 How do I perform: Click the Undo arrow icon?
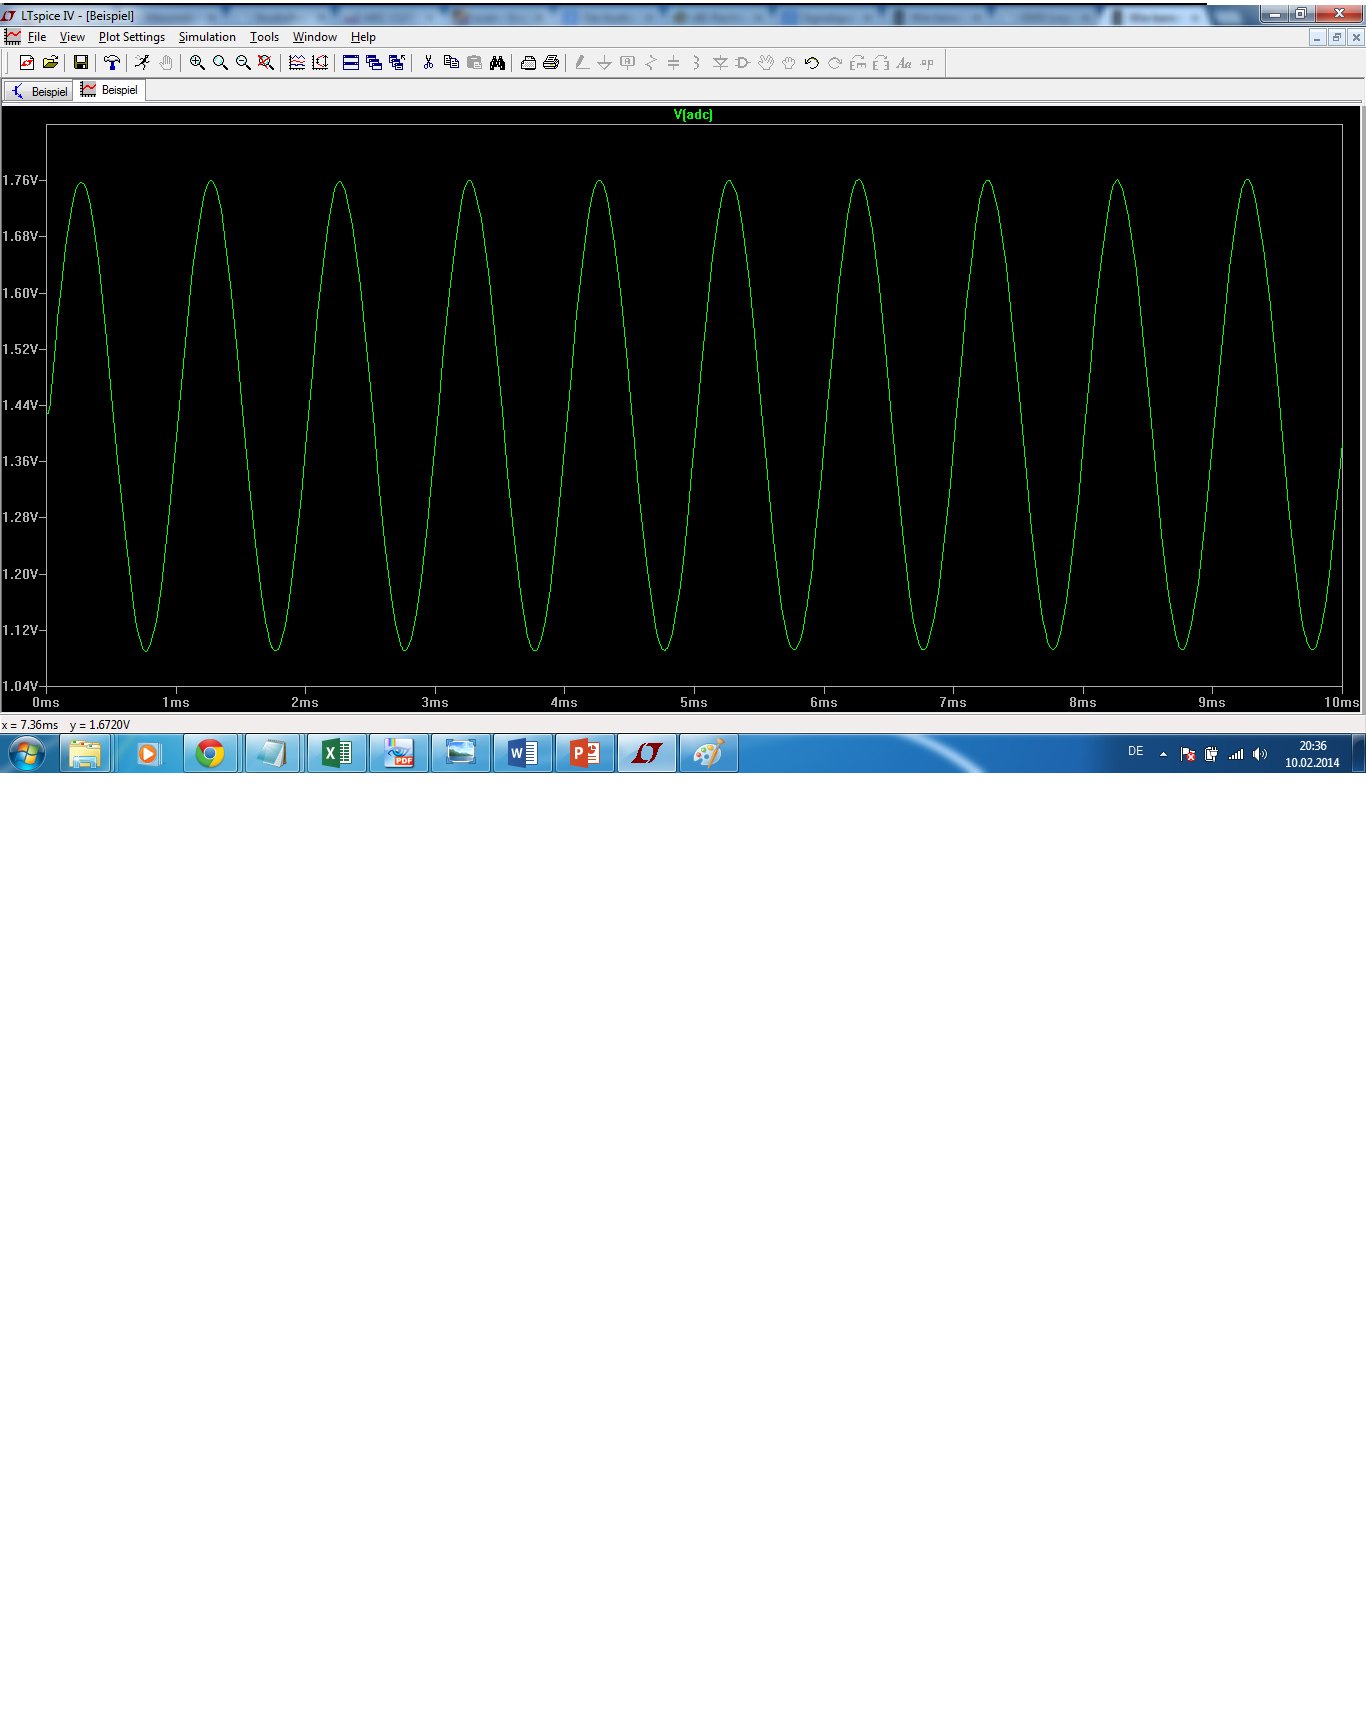click(x=812, y=62)
